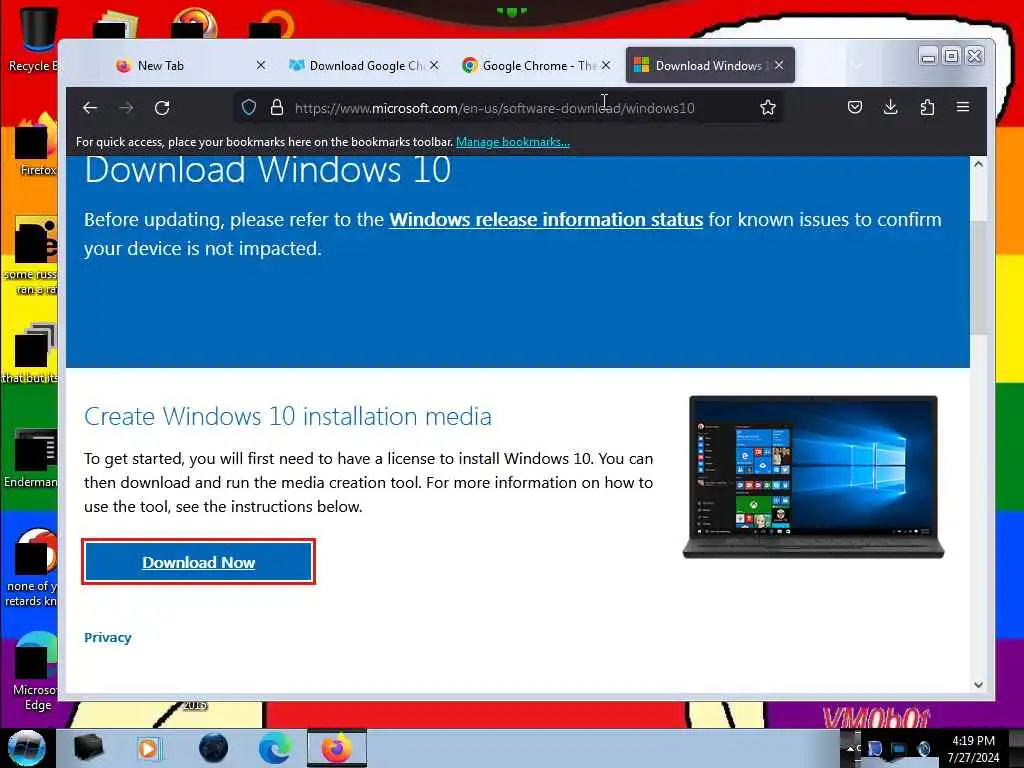Bookmark this page with the star
The height and width of the screenshot is (768, 1024).
(x=768, y=107)
